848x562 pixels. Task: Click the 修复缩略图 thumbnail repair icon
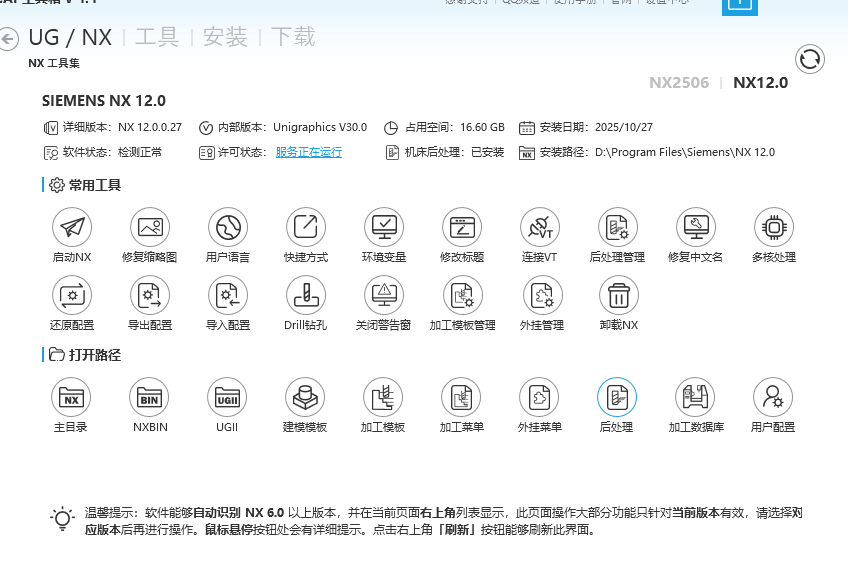coord(150,227)
